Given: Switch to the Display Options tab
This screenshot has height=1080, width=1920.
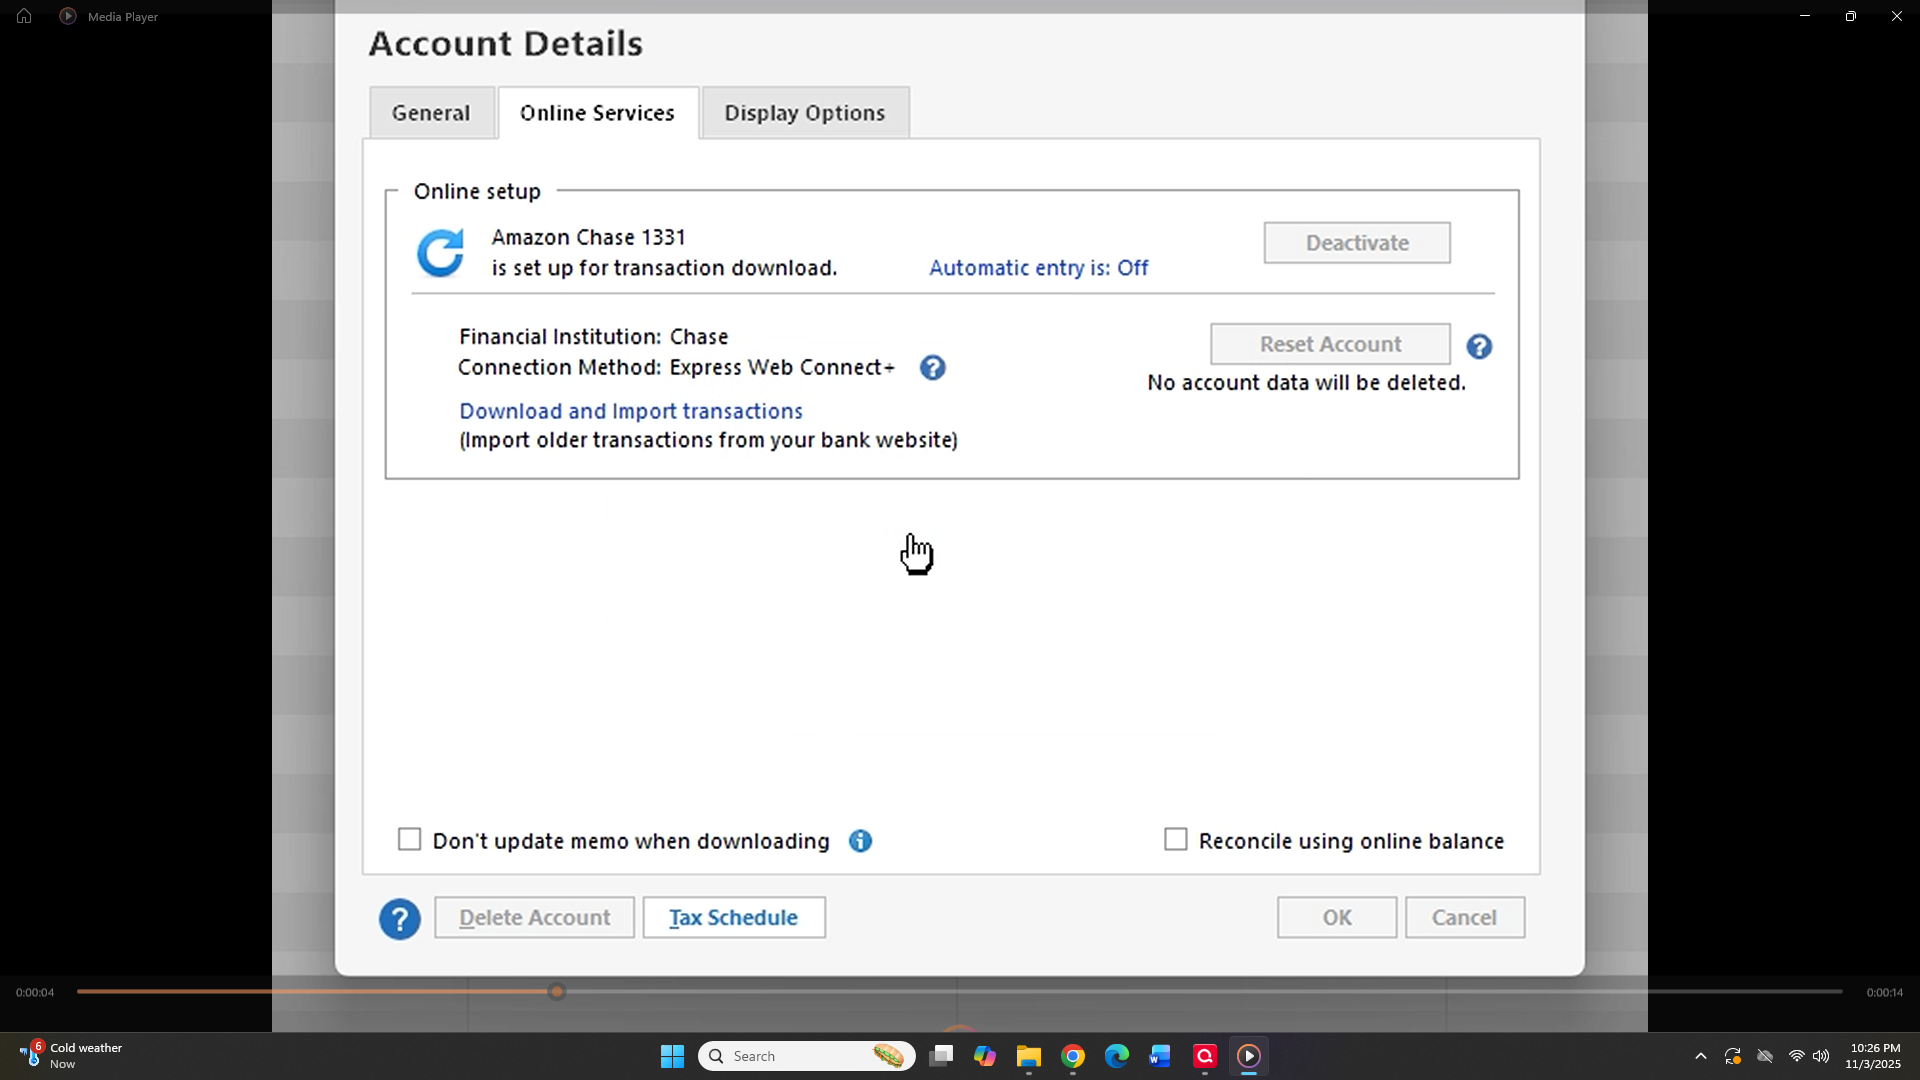Looking at the screenshot, I should [x=804, y=113].
